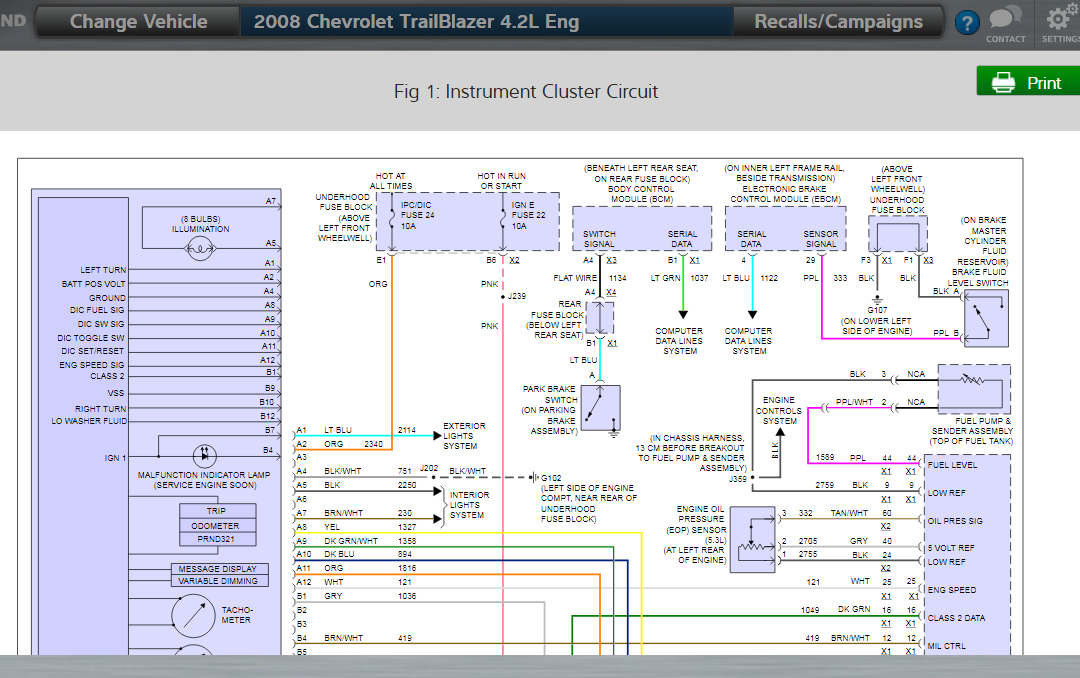Click the DIC TOGGLE SW label
Viewport: 1080px width, 678px height.
click(91, 338)
